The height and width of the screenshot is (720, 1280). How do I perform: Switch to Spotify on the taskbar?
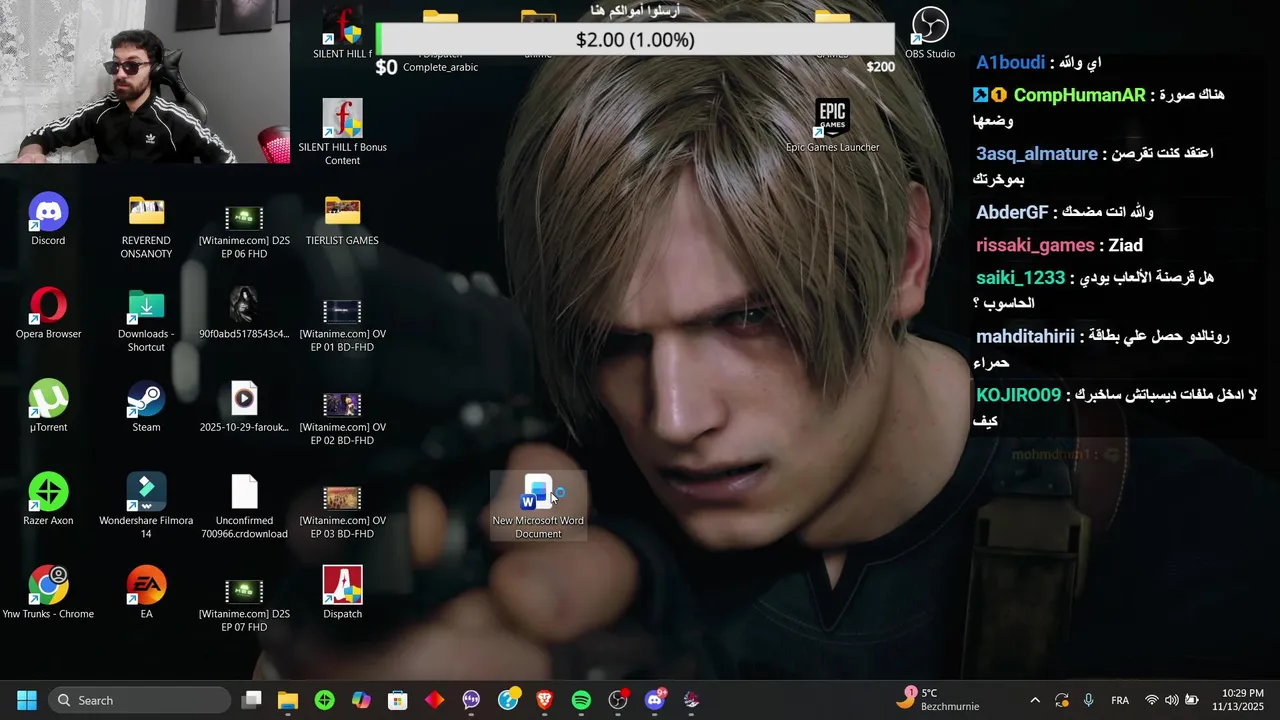point(581,700)
